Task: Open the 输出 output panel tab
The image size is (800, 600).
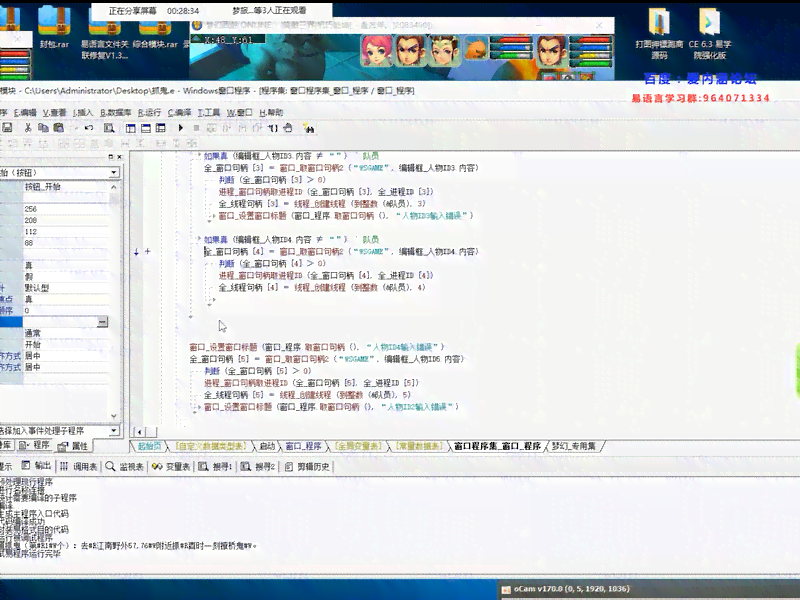Action: (x=37, y=466)
